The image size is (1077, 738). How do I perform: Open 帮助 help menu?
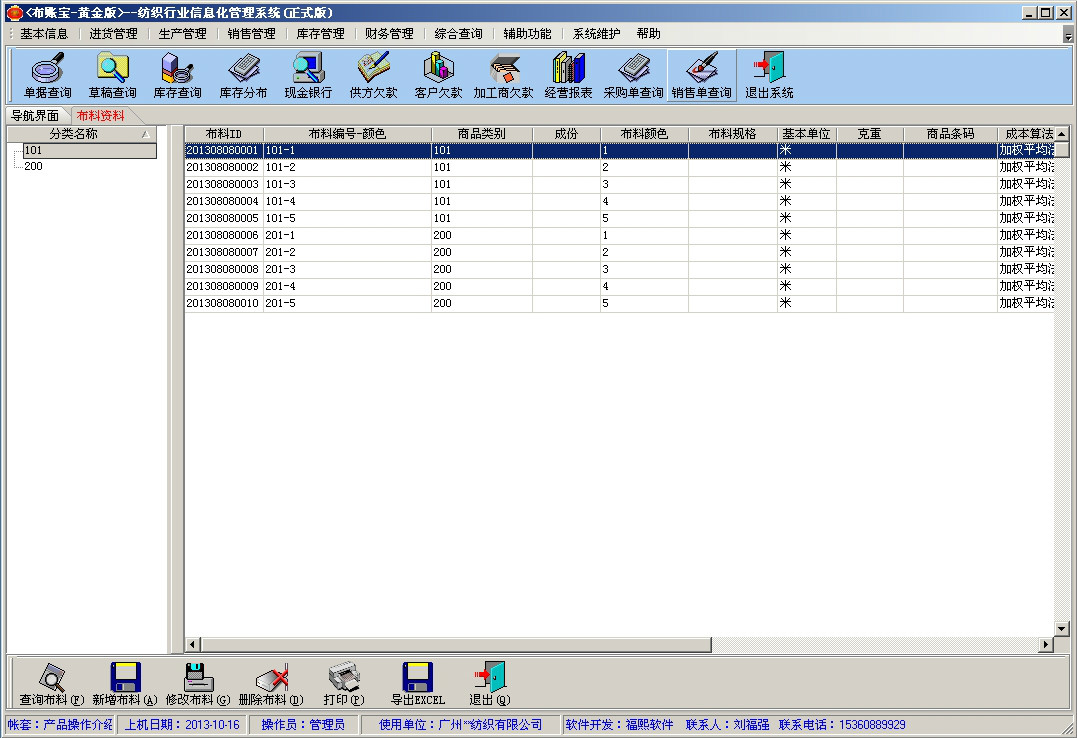tap(648, 34)
